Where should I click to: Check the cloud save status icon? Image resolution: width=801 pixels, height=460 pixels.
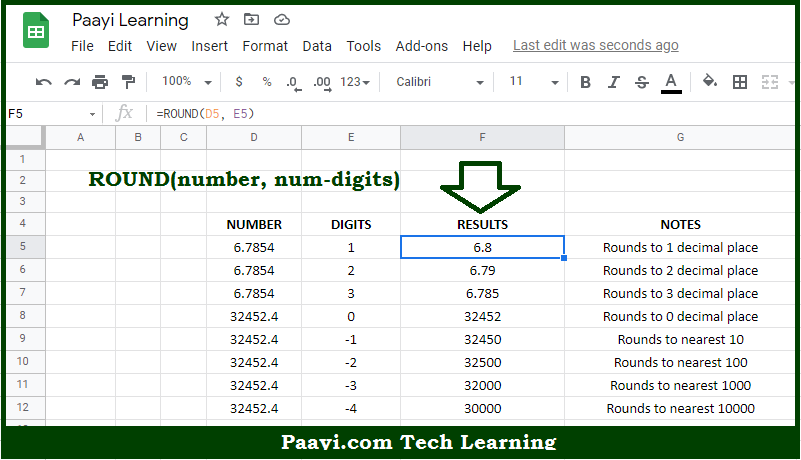[x=281, y=20]
